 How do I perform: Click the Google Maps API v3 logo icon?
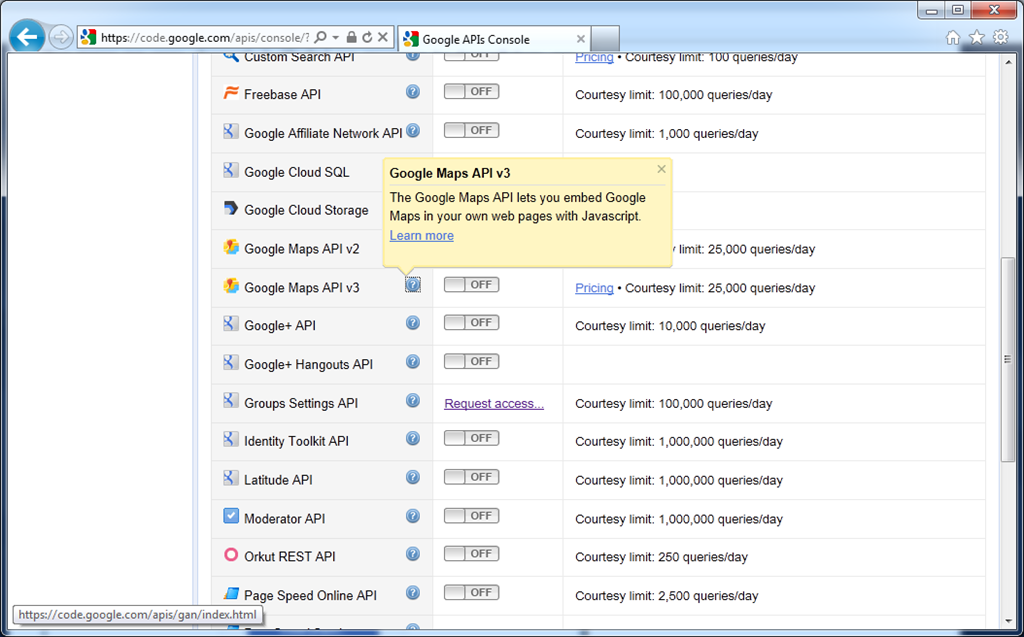231,286
